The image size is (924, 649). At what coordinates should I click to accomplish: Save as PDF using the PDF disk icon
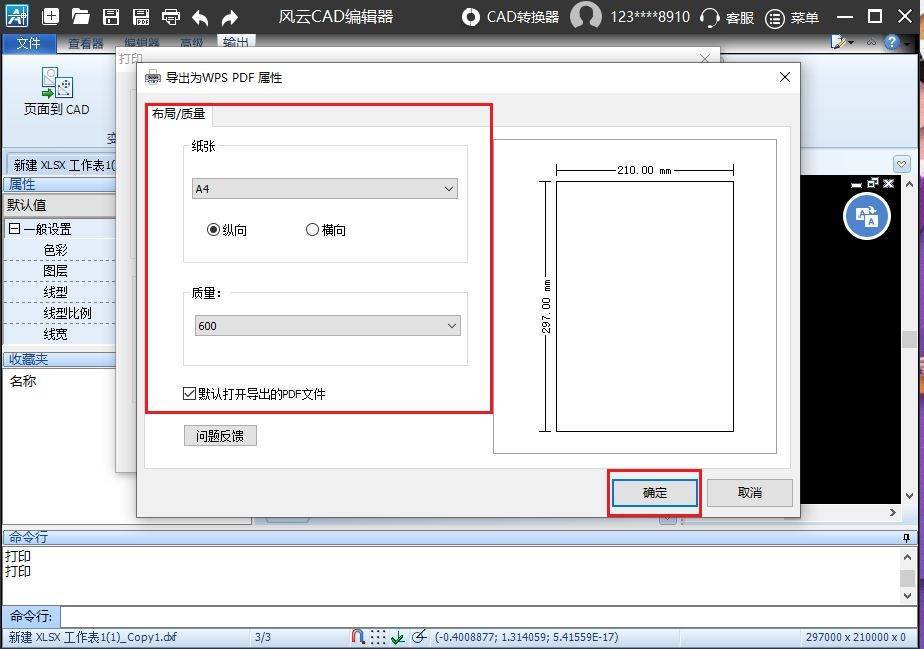[140, 17]
